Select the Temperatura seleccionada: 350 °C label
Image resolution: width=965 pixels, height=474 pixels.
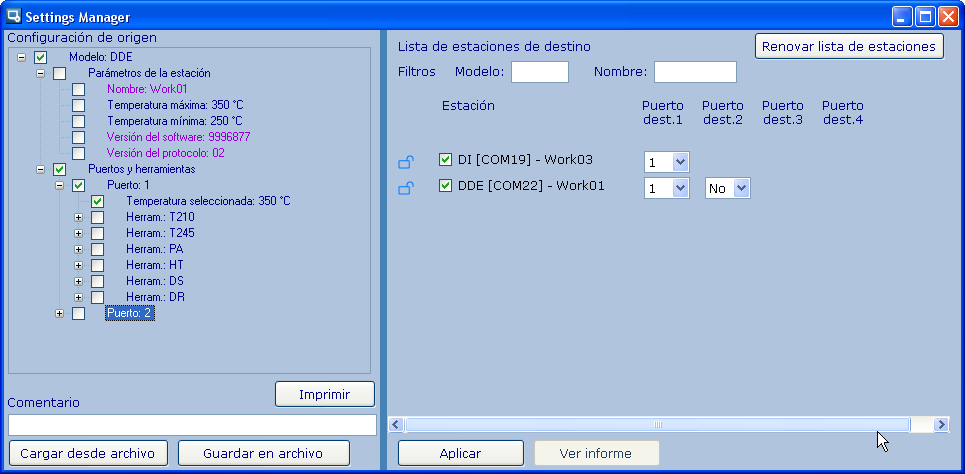208,201
